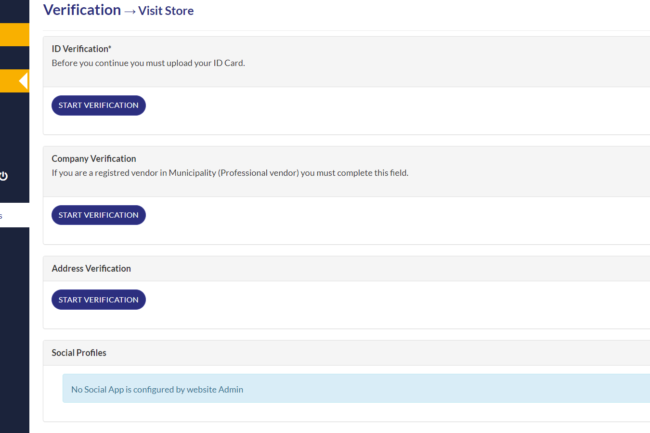Start verification for Company Verification
Image resolution: width=650 pixels, height=433 pixels.
coord(98,215)
